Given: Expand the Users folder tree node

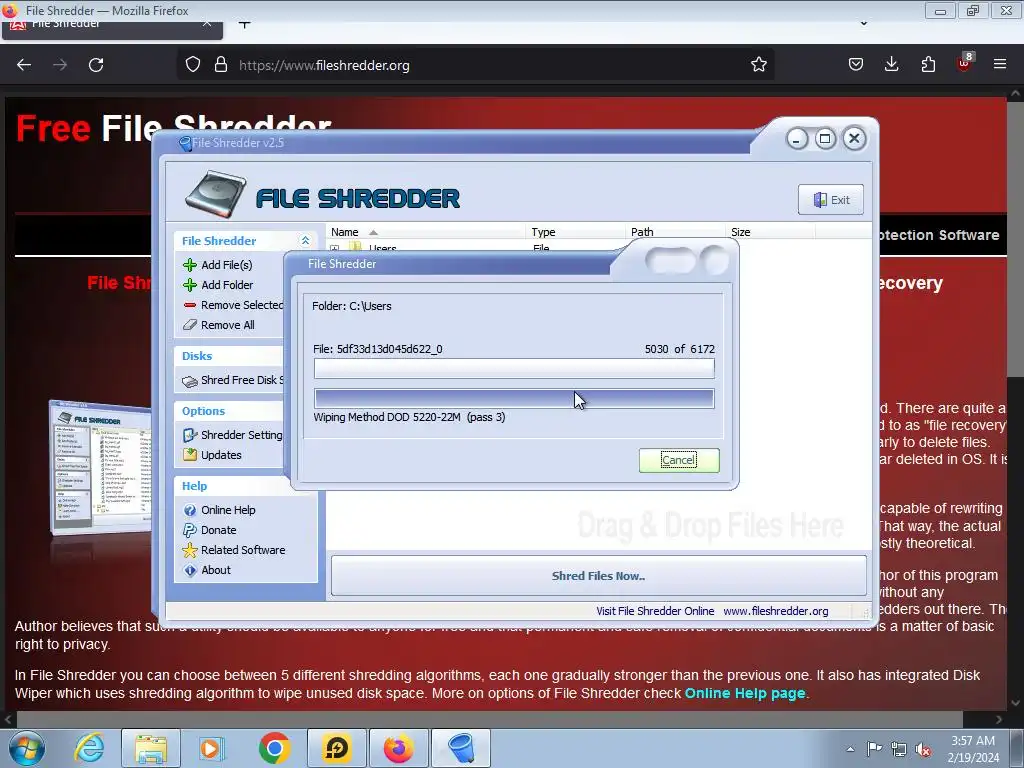Looking at the screenshot, I should click(335, 248).
